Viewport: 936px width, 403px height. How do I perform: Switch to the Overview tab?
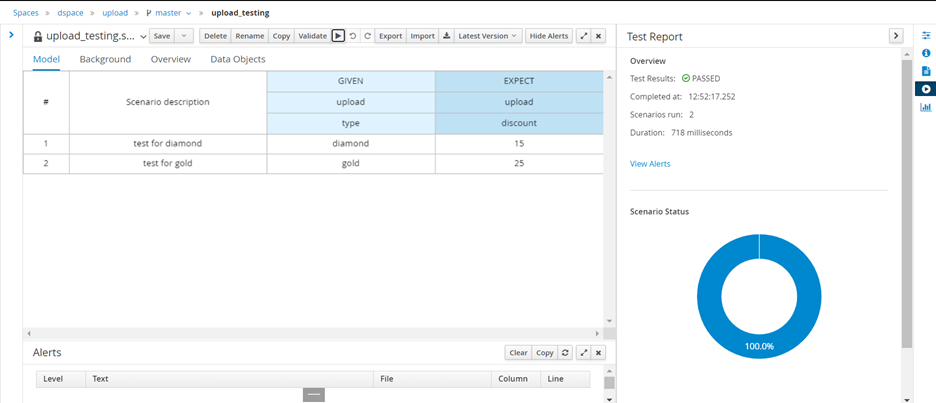pos(171,59)
